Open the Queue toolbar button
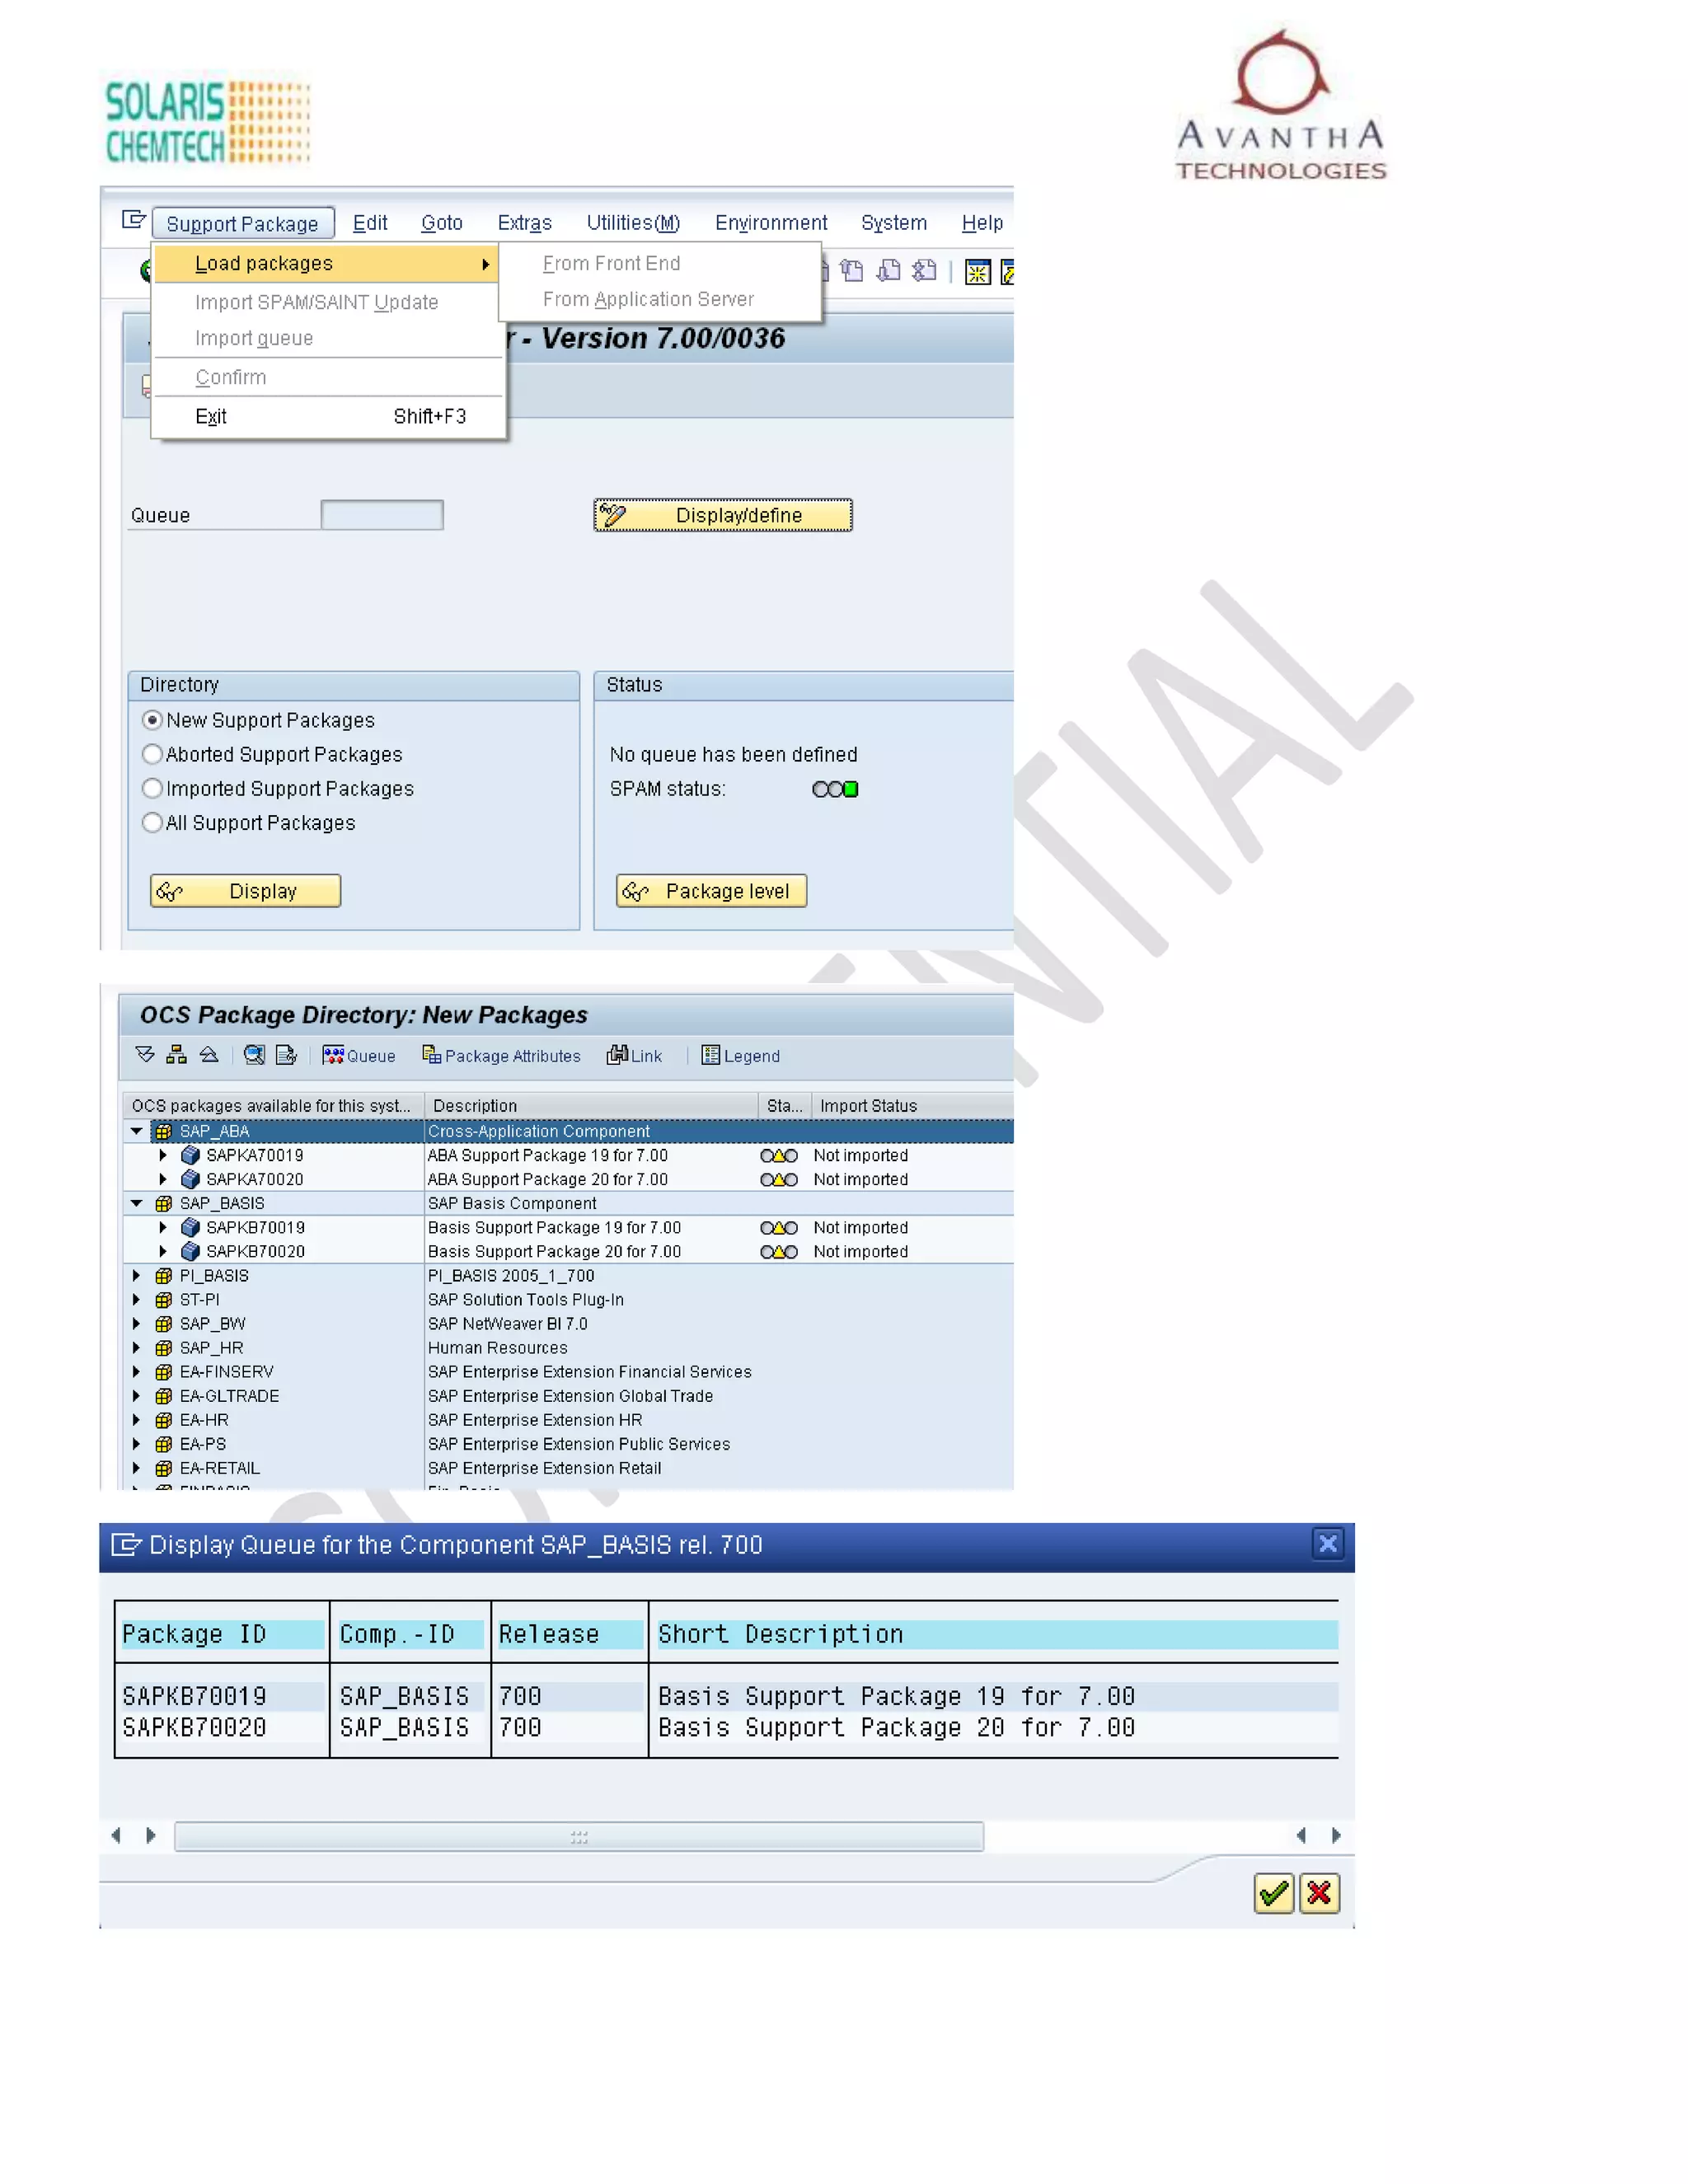 pos(359,1056)
